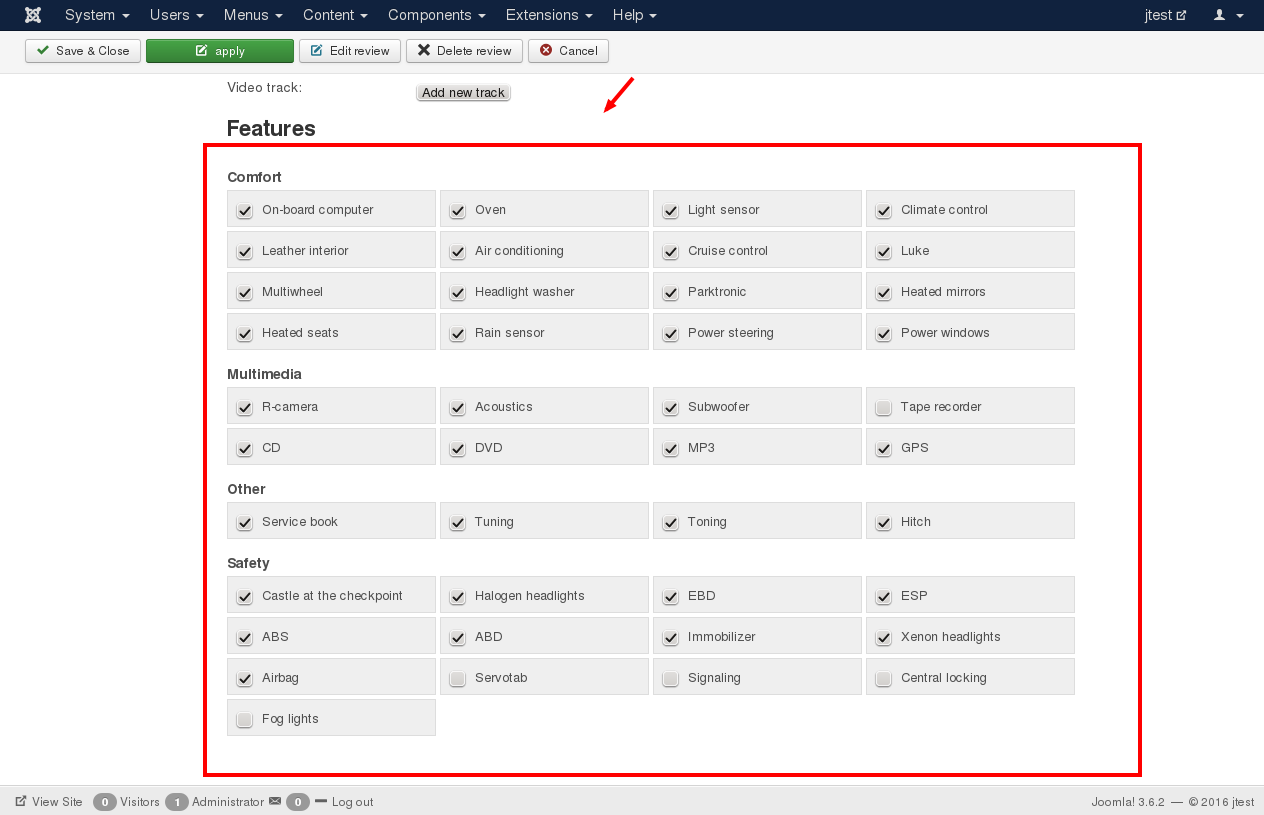This screenshot has height=815, width=1264.
Task: Enable the Tape recorder checkbox
Action: (883, 408)
